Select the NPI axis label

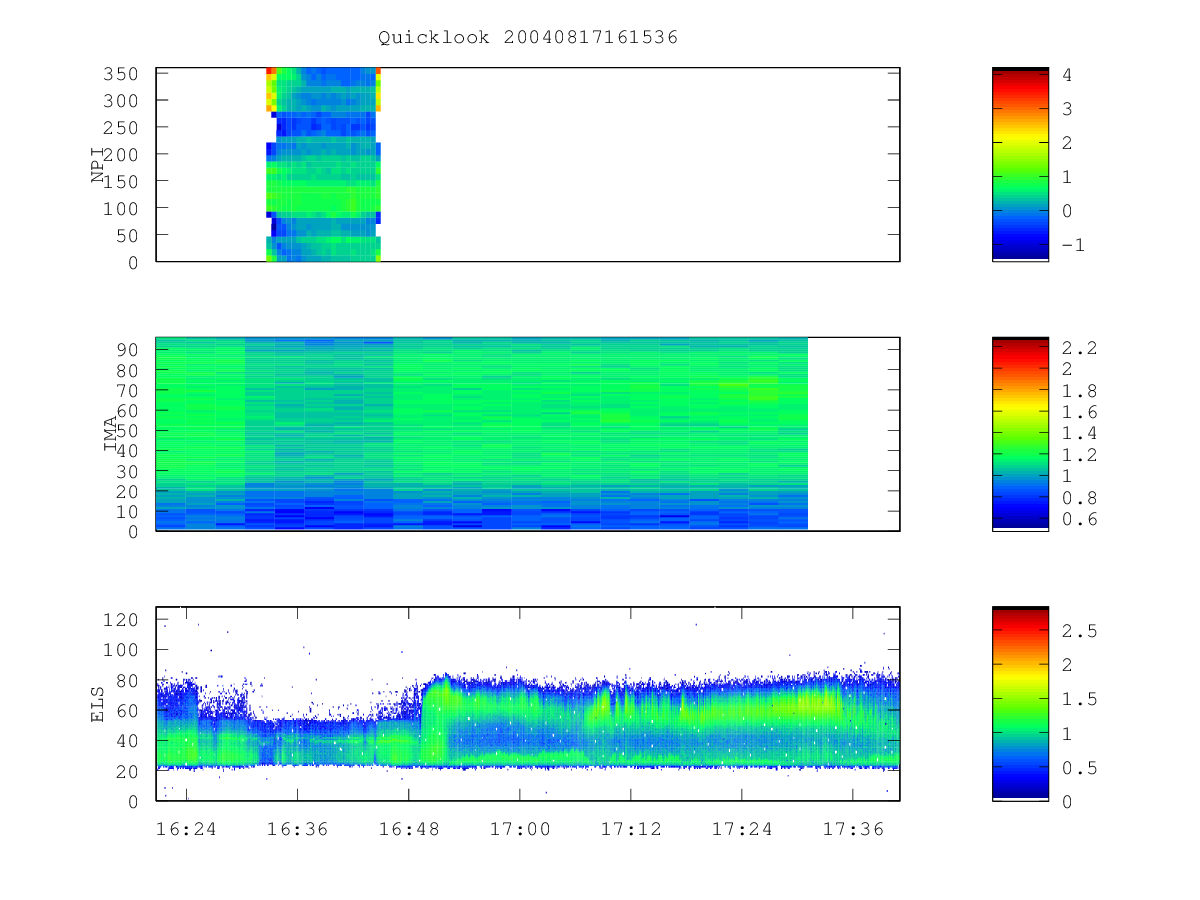click(97, 165)
